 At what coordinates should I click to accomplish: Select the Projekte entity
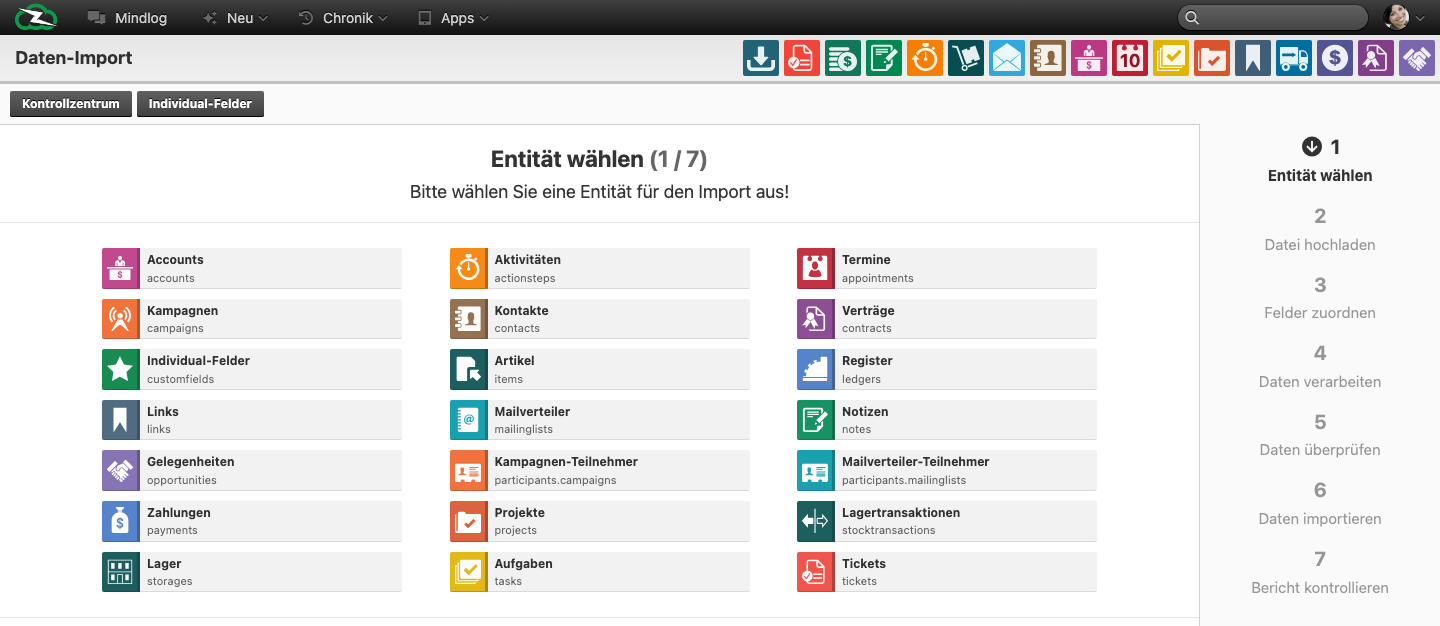(x=599, y=521)
